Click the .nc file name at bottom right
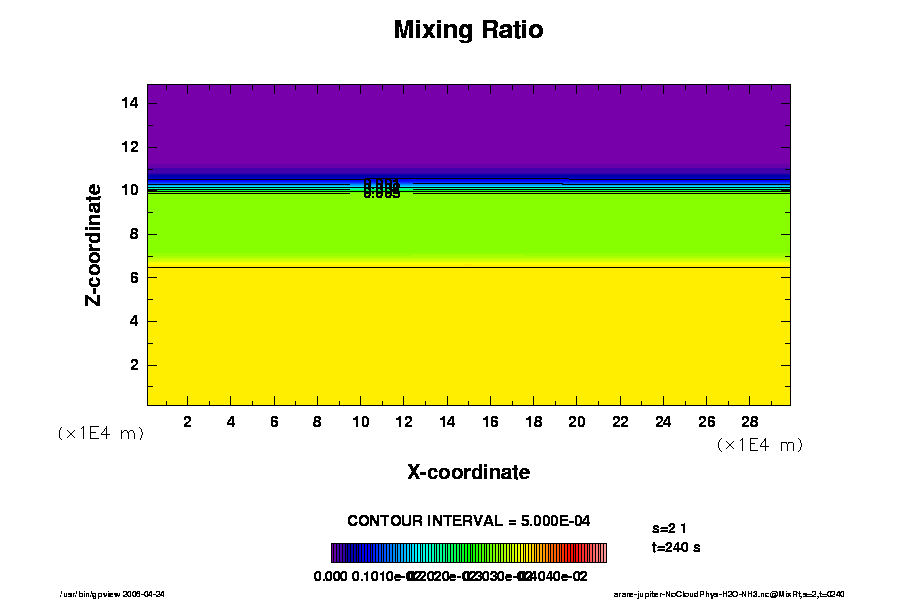This screenshot has height=600, width=900. tap(735, 593)
